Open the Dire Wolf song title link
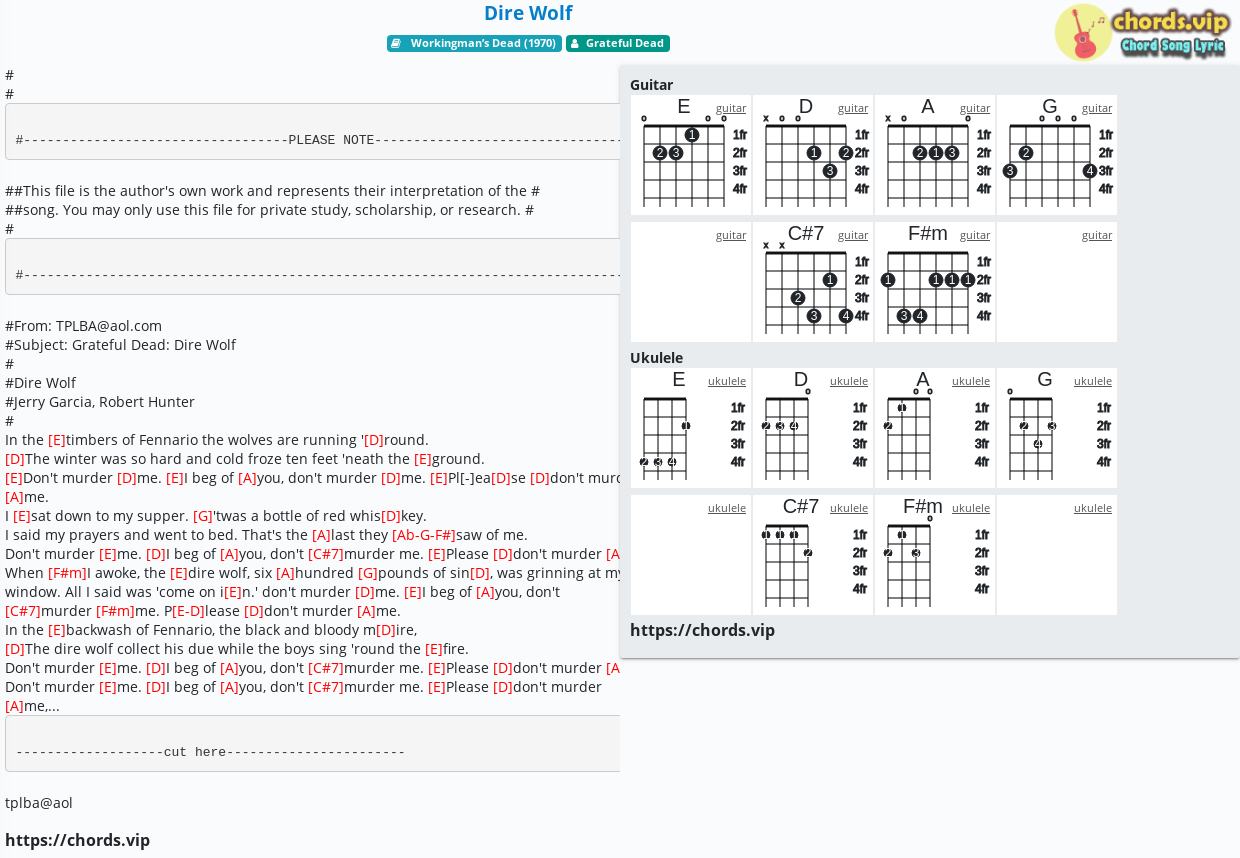Image resolution: width=1240 pixels, height=858 pixels. click(528, 13)
